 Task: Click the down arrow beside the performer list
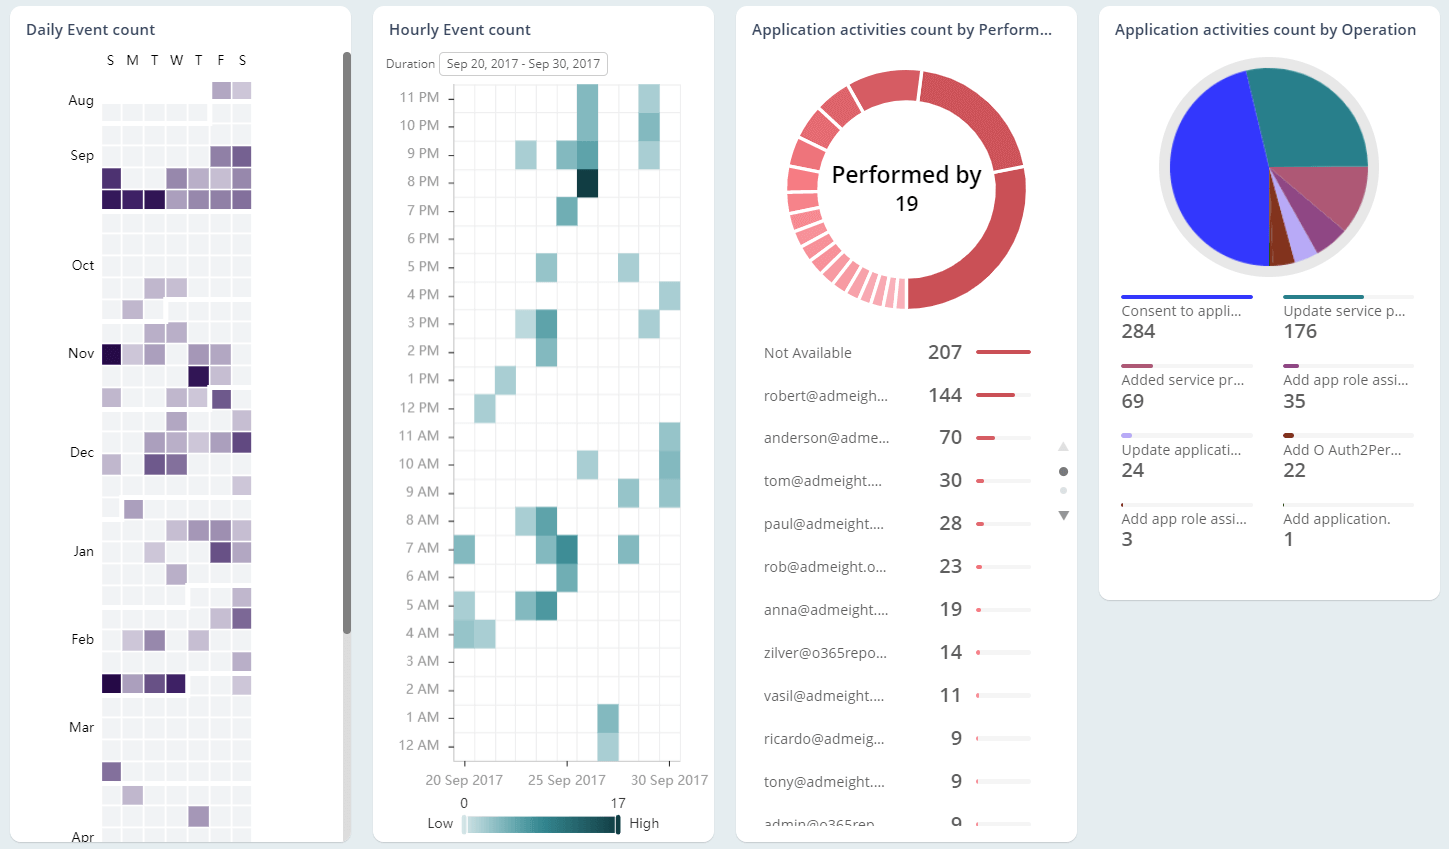1063,516
